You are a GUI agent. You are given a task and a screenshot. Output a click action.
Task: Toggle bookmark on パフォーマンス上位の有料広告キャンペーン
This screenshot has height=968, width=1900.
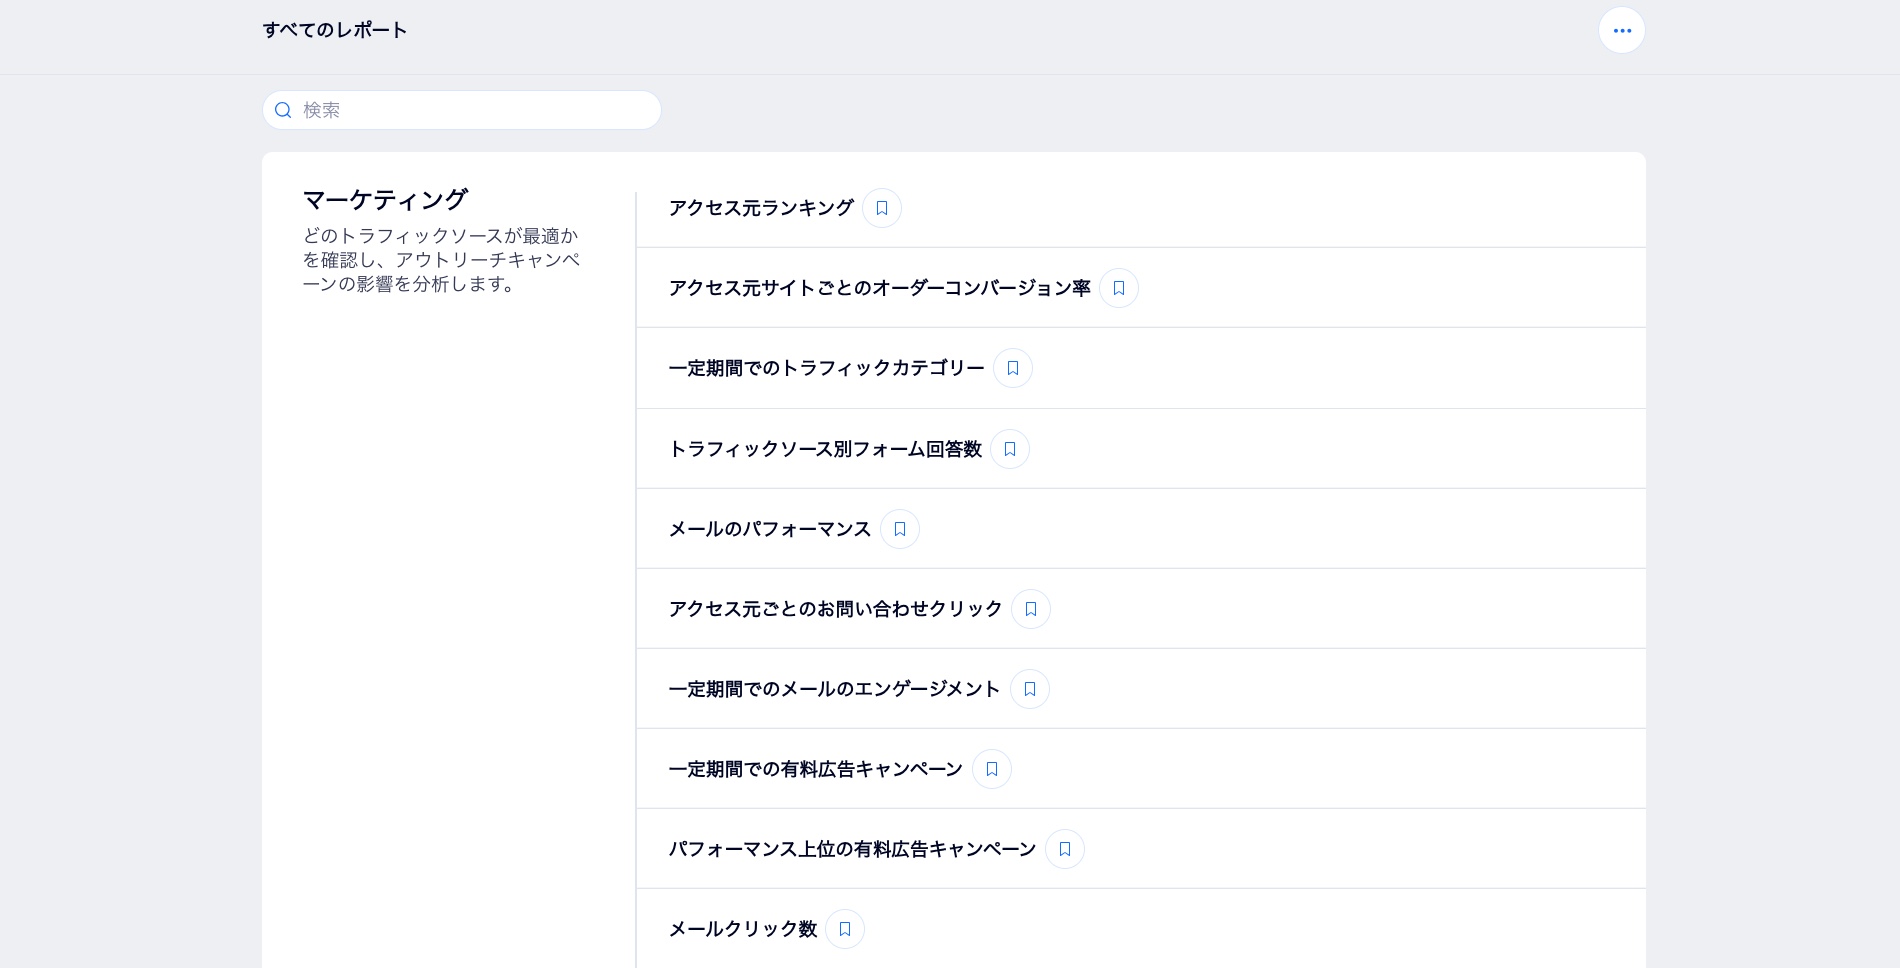point(1064,849)
